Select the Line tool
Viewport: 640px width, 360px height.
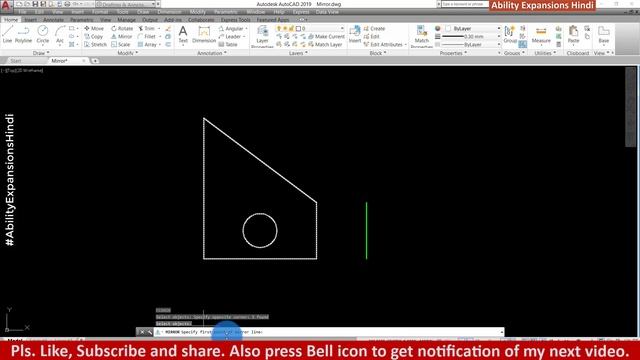[x=7, y=34]
